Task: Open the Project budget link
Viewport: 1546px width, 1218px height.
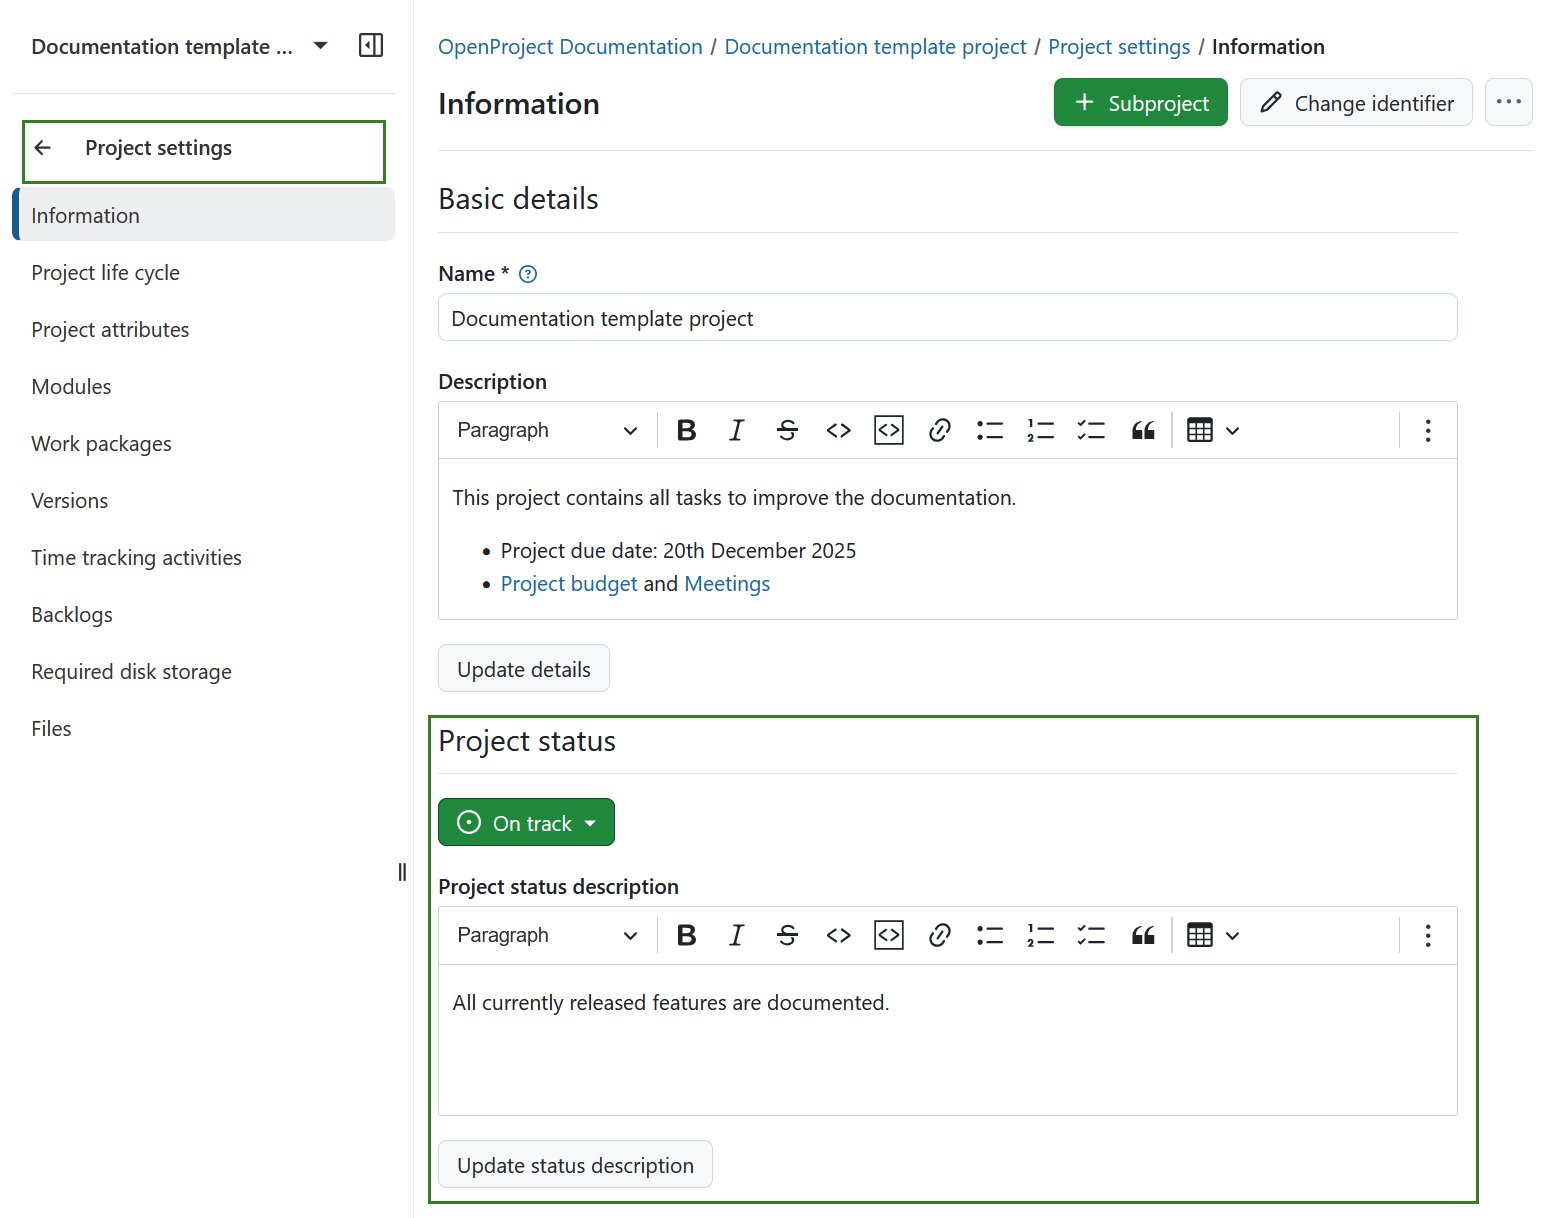Action: [x=569, y=583]
